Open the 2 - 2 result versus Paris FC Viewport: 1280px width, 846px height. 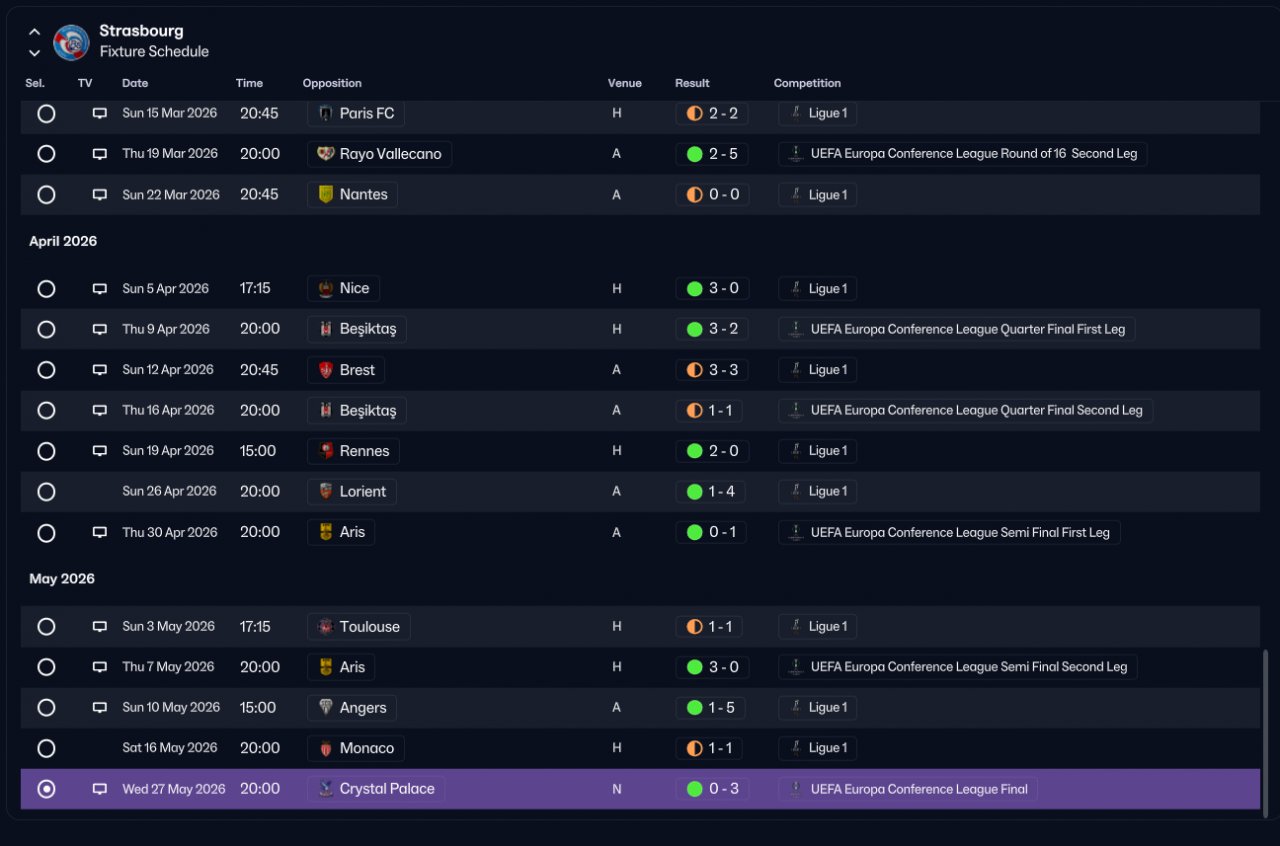[712, 113]
